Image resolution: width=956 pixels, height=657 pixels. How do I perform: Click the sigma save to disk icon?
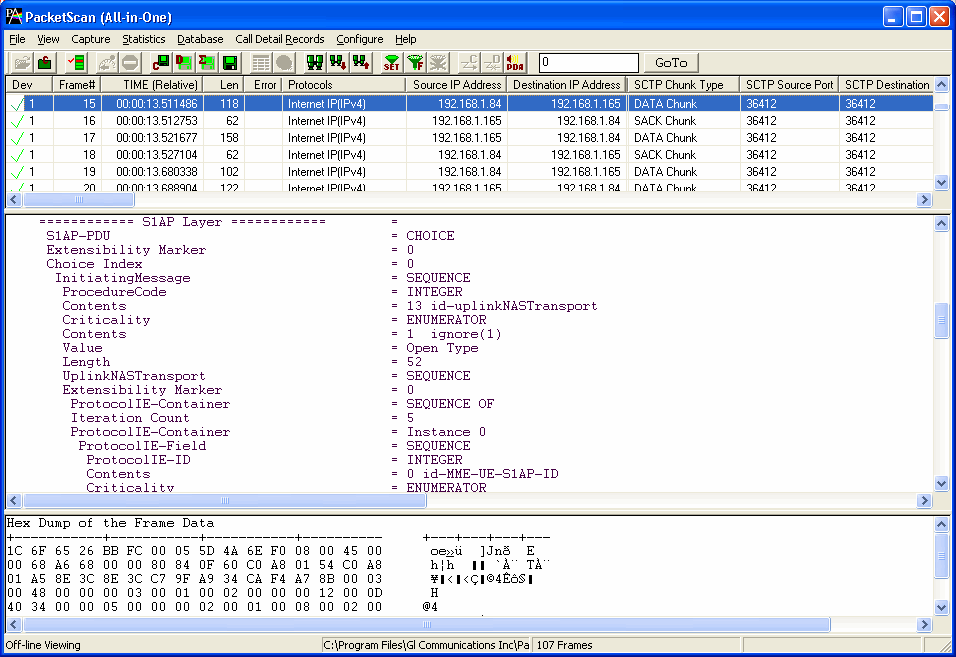point(207,63)
